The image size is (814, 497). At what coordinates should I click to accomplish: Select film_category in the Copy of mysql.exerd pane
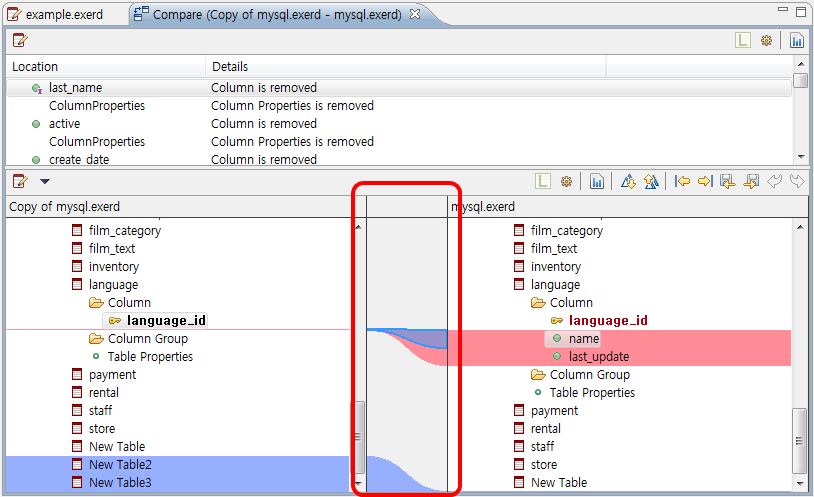coord(125,231)
